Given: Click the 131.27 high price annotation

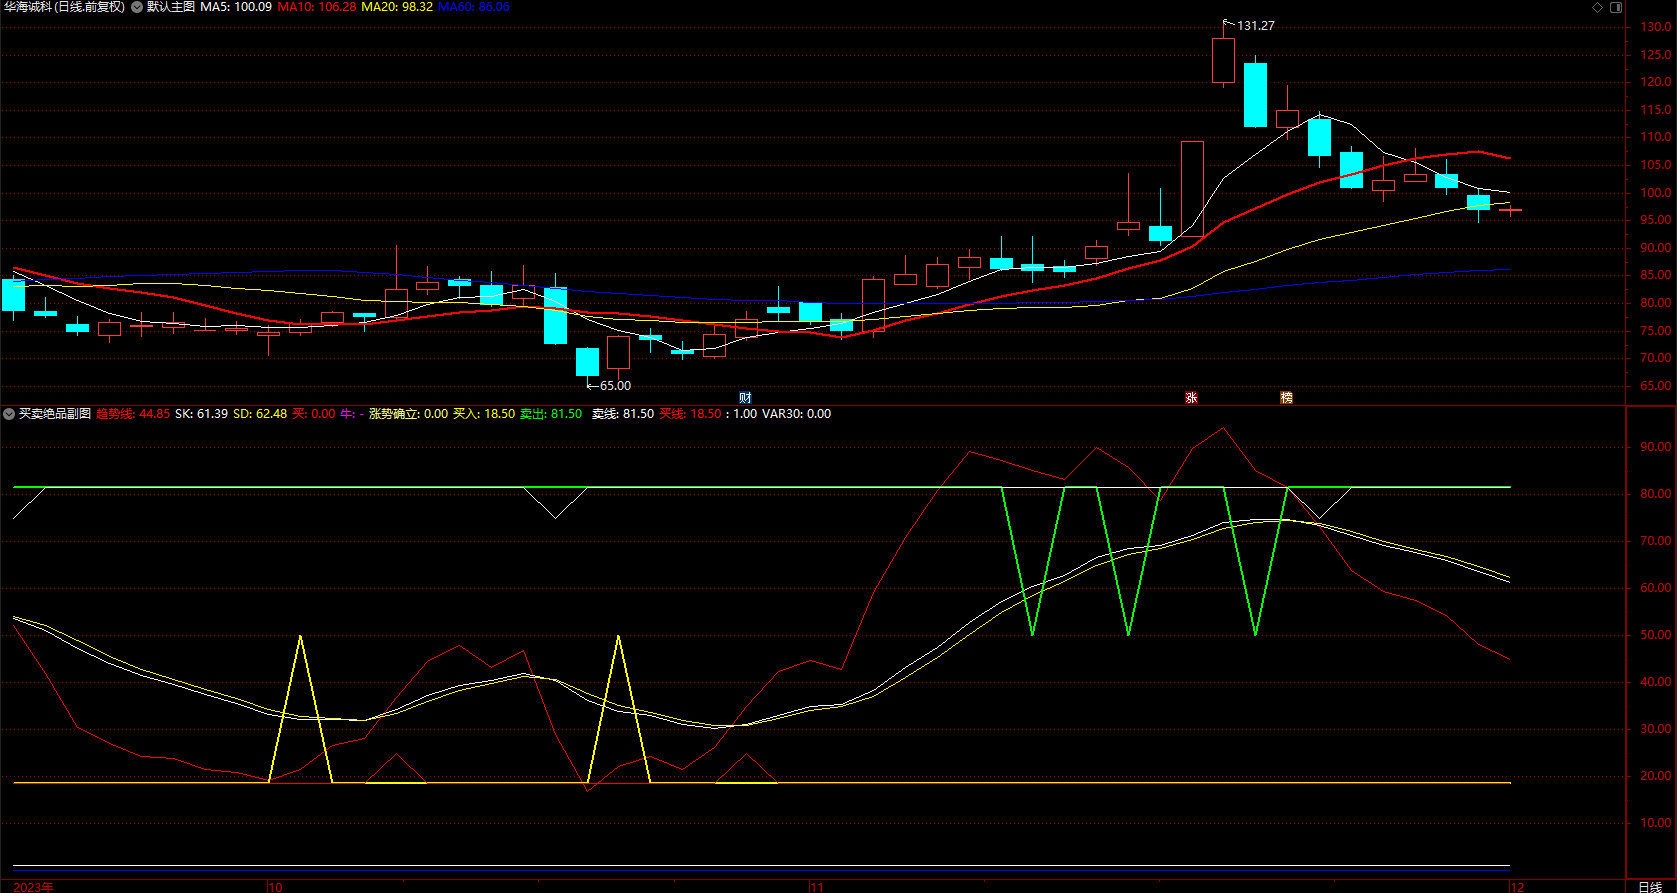Looking at the screenshot, I should click(1255, 26).
